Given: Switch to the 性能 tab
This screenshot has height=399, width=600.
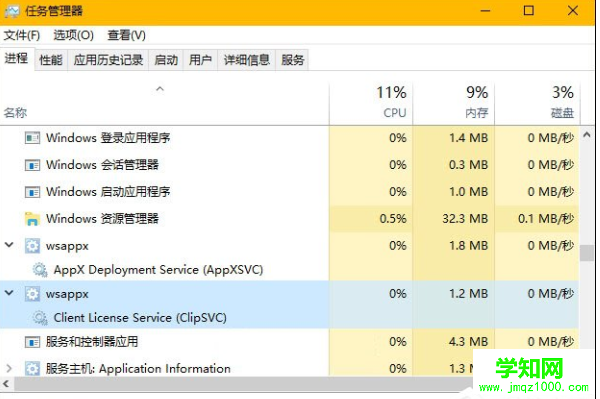Looking at the screenshot, I should 51,60.
